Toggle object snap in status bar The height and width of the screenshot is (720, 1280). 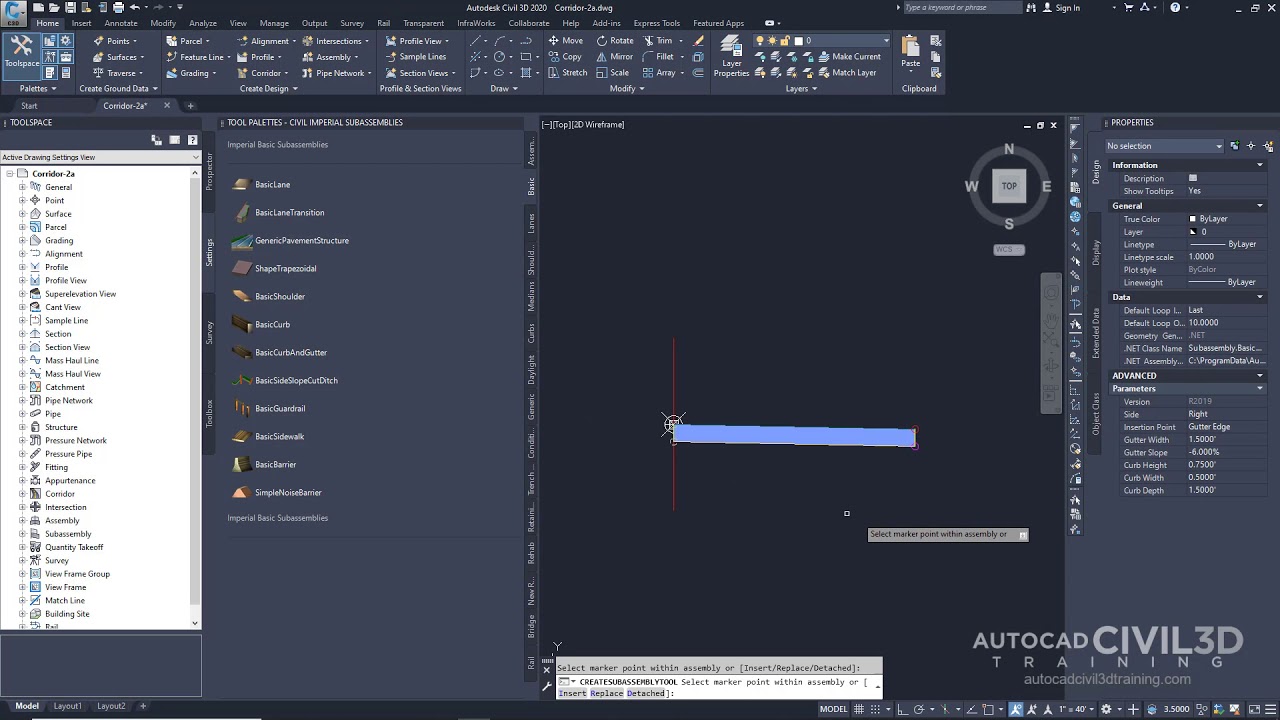tap(988, 709)
